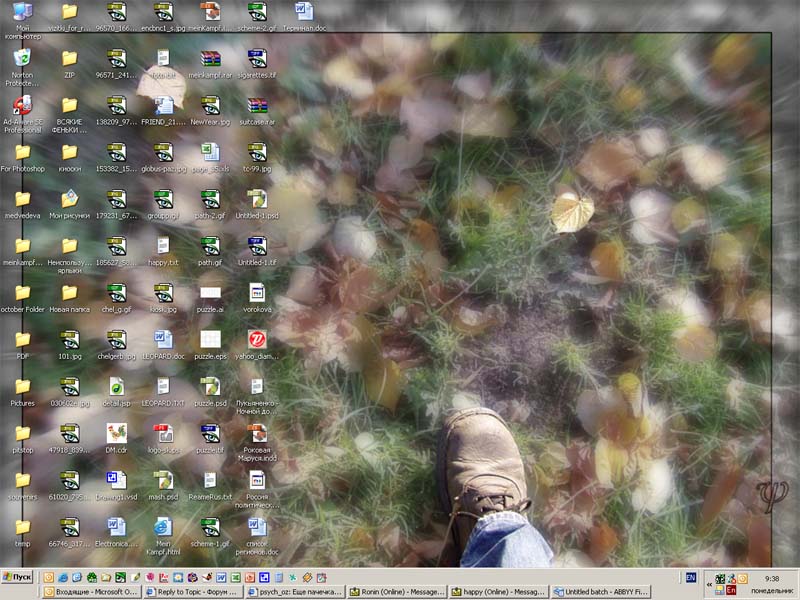Select the scheme-1.gif file
Viewport: 800px width, 600px height.
point(210,534)
